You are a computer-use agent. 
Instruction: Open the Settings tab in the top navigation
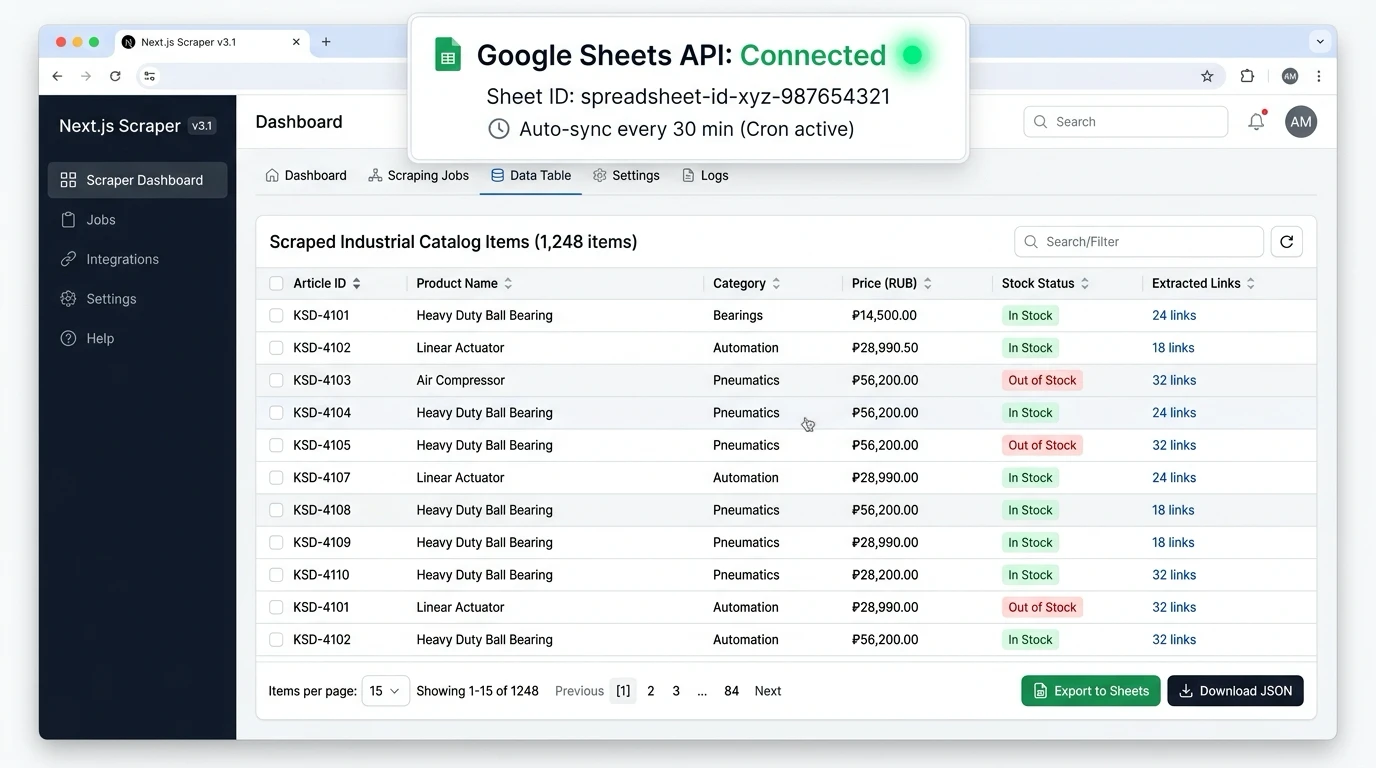tap(626, 175)
